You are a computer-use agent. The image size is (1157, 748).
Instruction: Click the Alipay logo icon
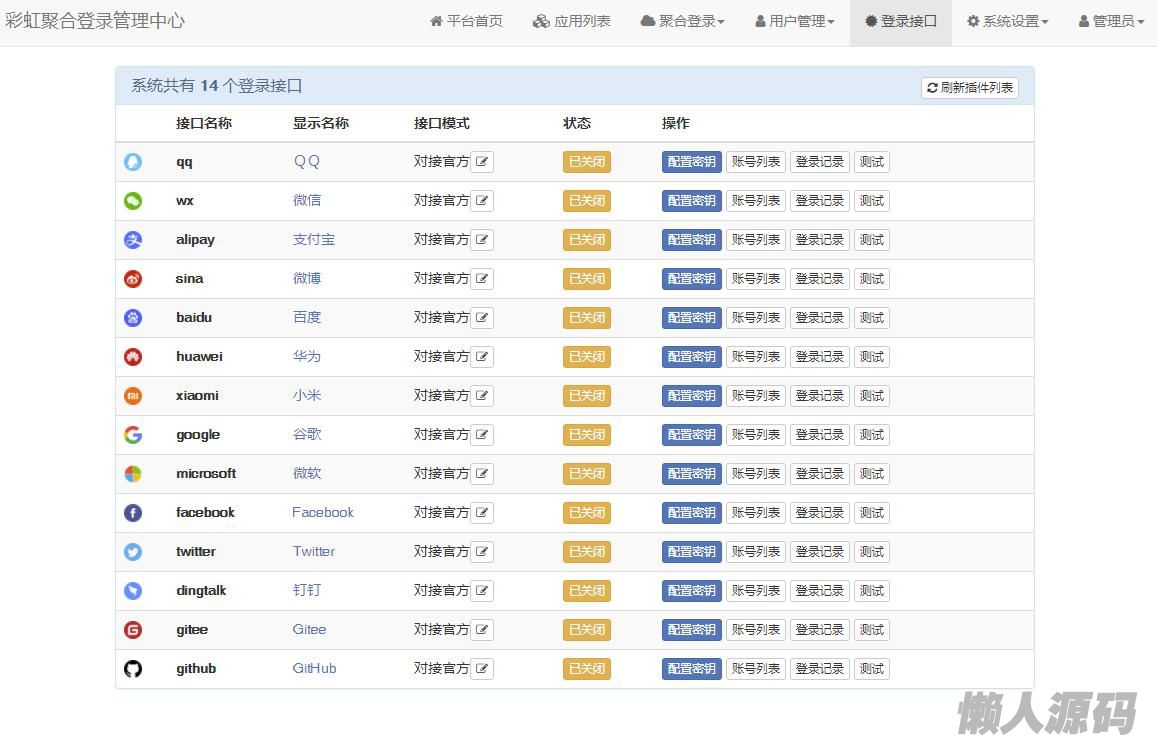[133, 240]
